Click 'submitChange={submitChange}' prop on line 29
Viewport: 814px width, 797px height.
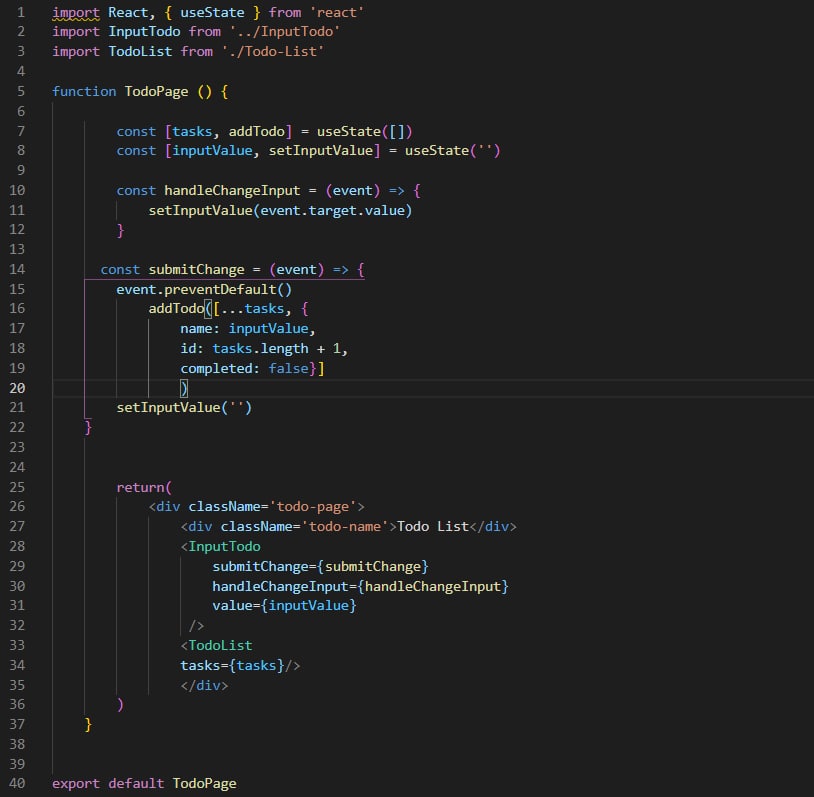320,566
